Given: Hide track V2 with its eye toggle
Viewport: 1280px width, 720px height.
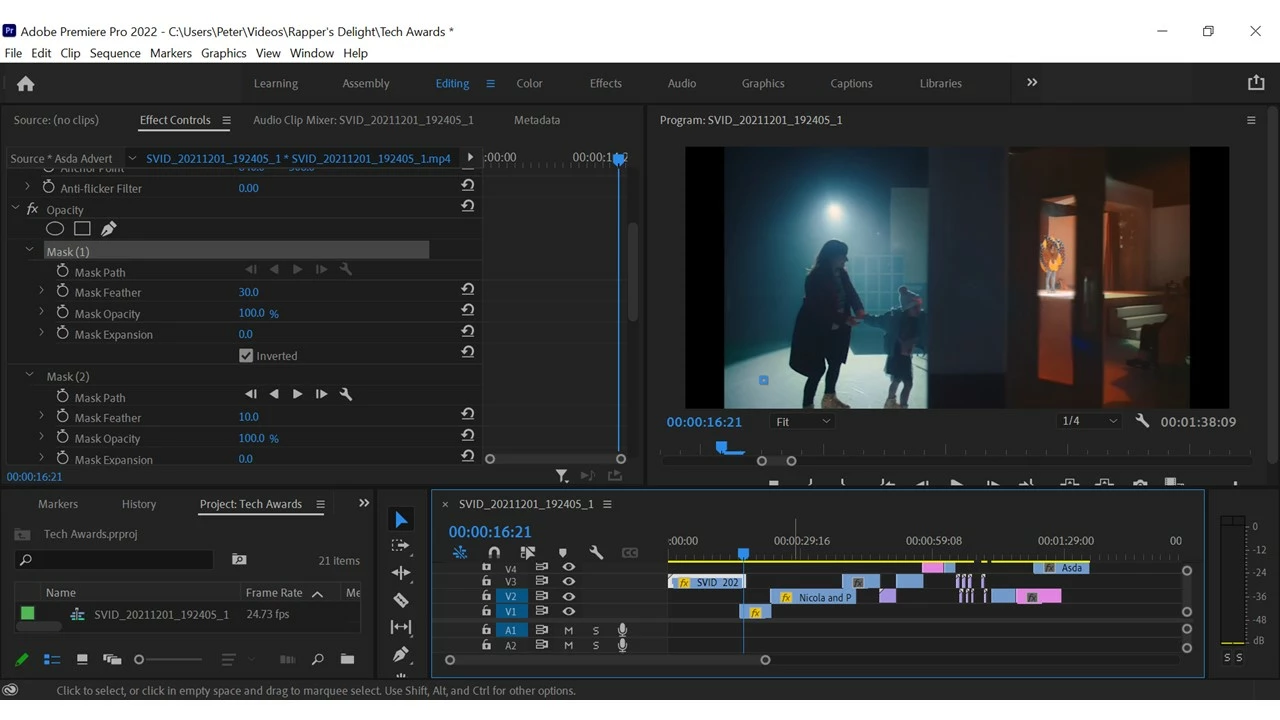Looking at the screenshot, I should click(568, 597).
